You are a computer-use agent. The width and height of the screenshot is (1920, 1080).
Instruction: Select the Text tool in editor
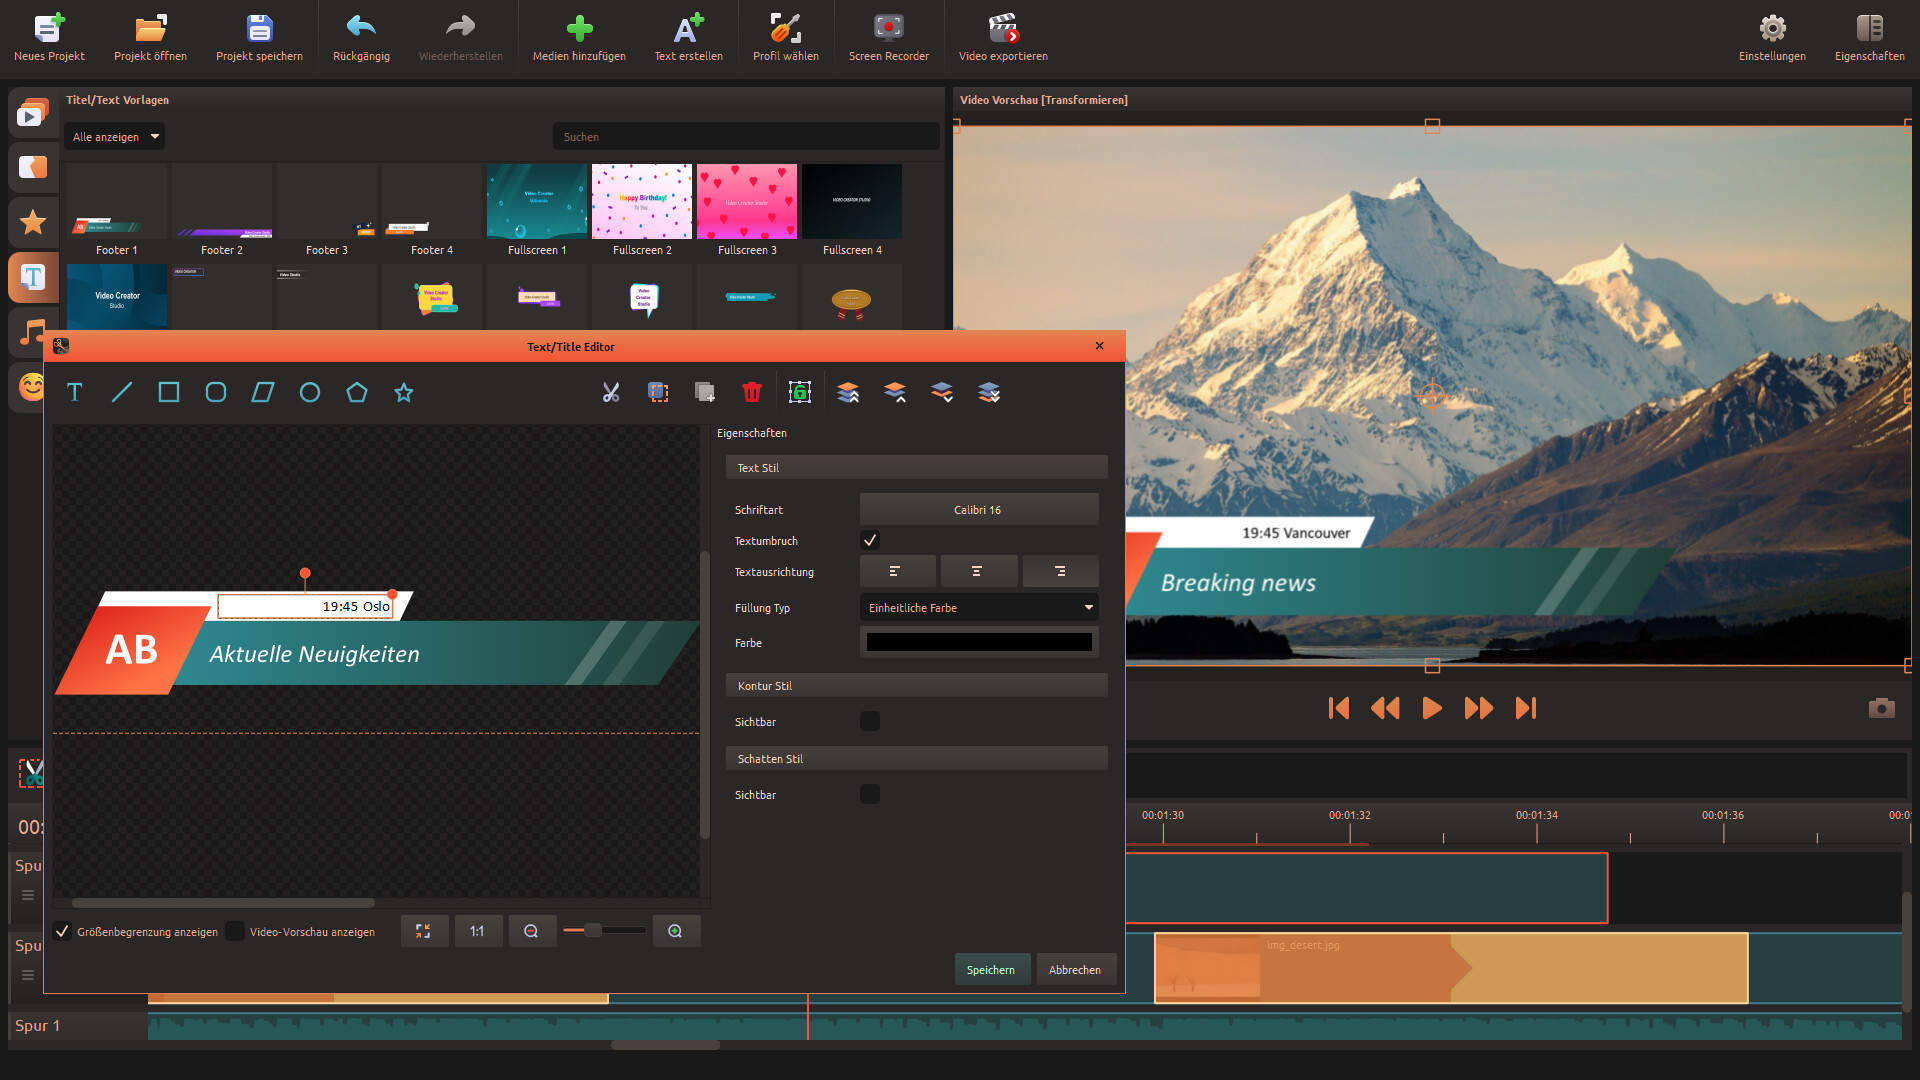click(x=75, y=392)
